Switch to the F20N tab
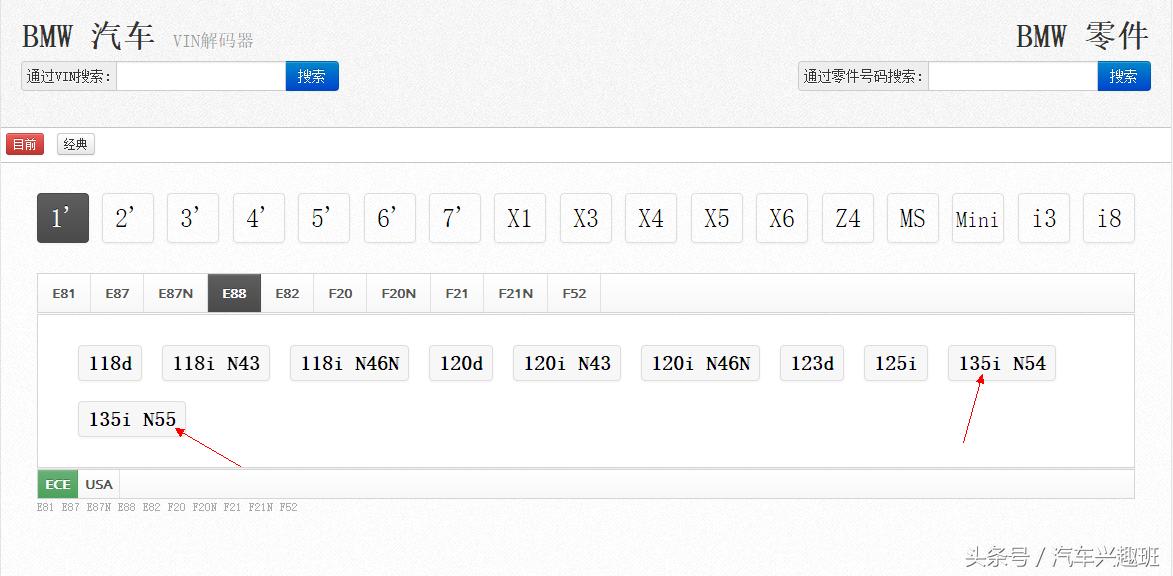Image resolution: width=1173 pixels, height=576 pixels. pos(399,293)
